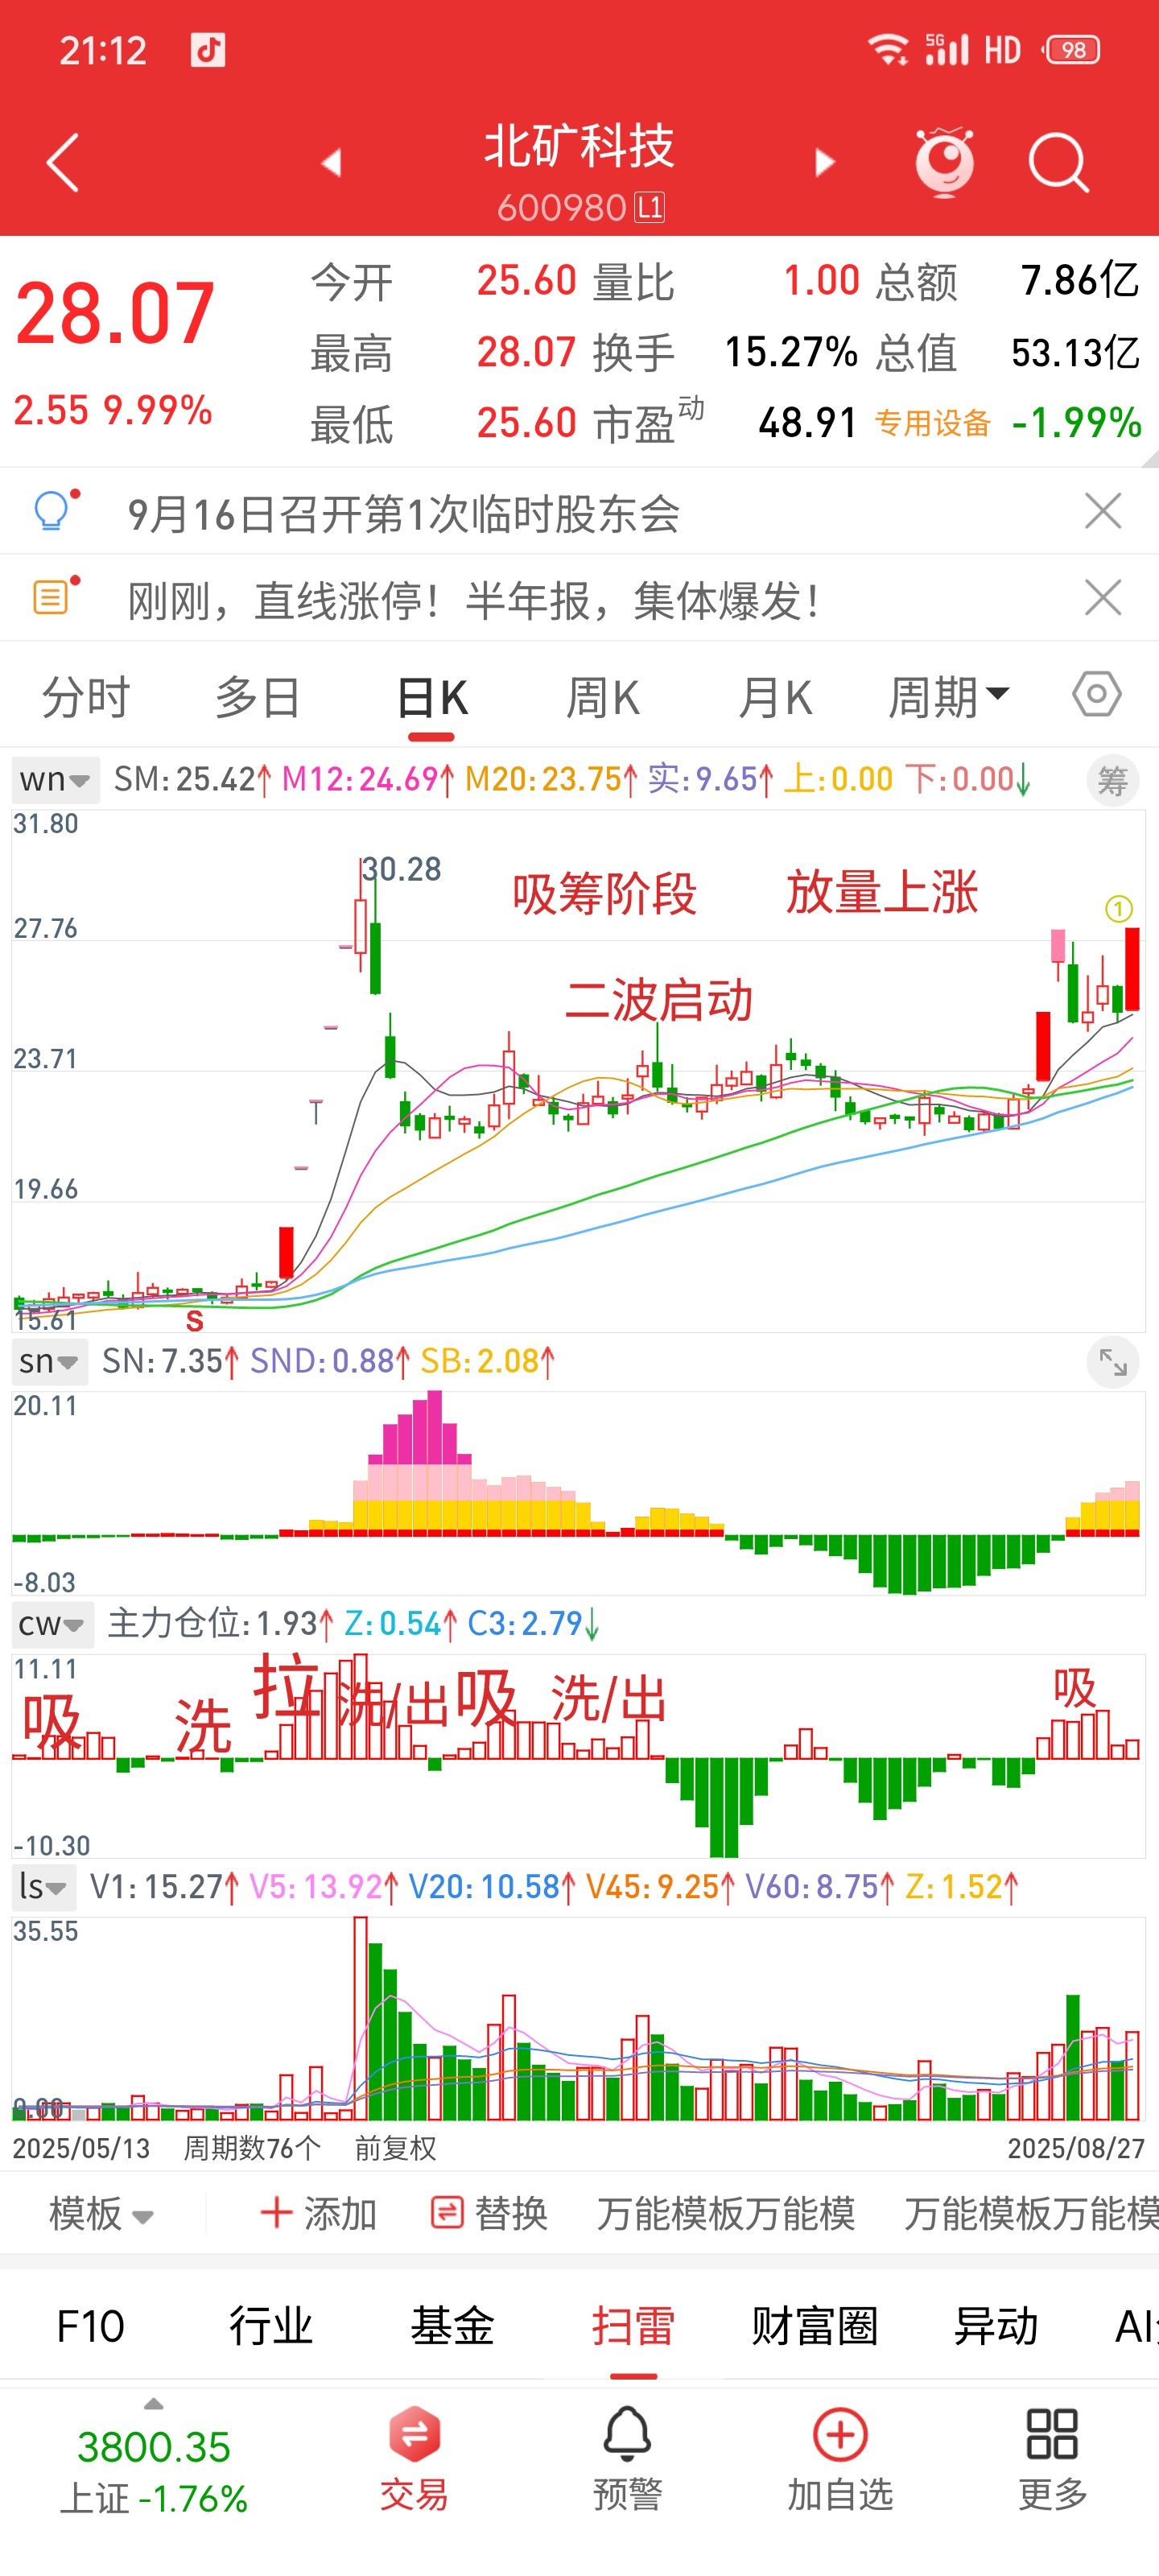1159x2576 pixels.
Task: Expand the sn indicator panel fullscreen
Action: 1113,1362
